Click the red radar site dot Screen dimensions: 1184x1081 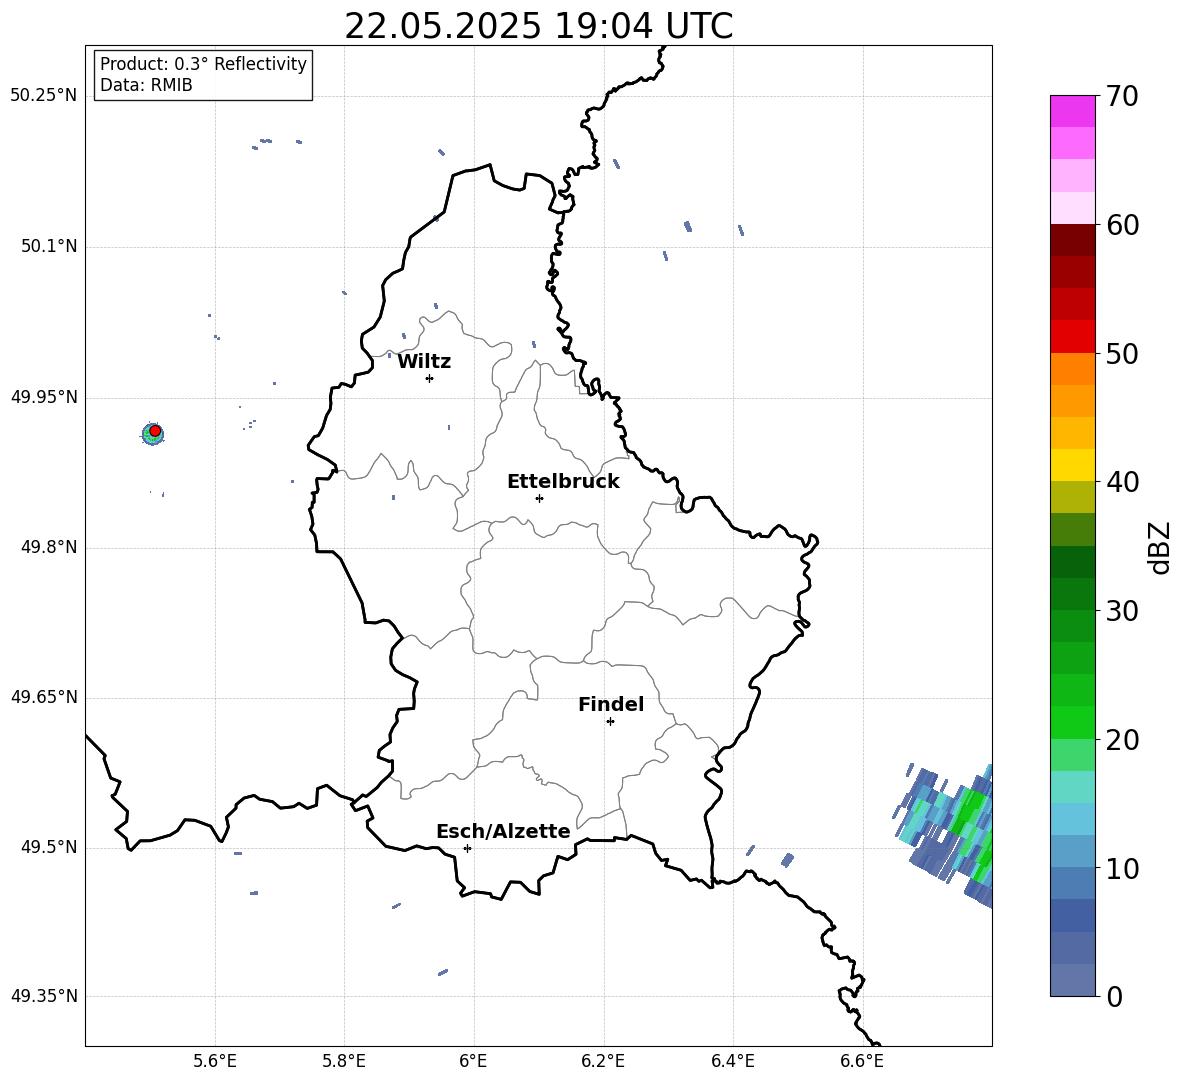pyautogui.click(x=155, y=431)
